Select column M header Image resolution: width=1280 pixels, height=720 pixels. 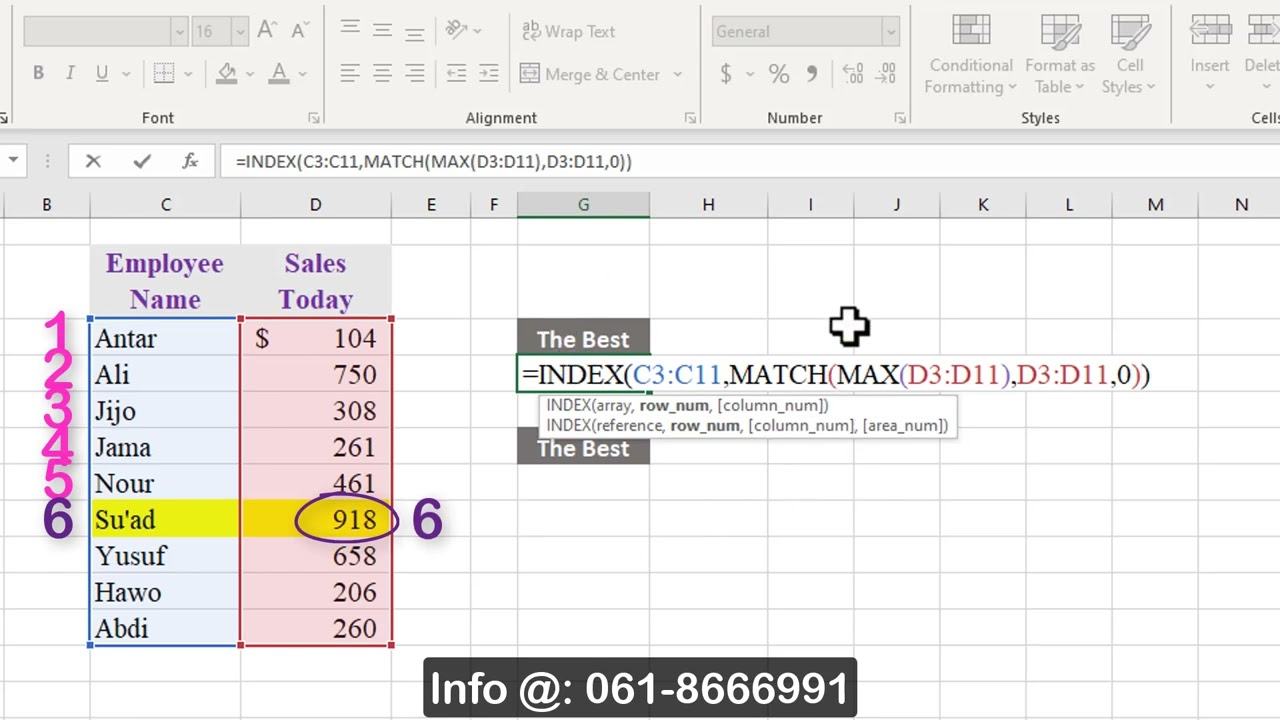point(1155,204)
